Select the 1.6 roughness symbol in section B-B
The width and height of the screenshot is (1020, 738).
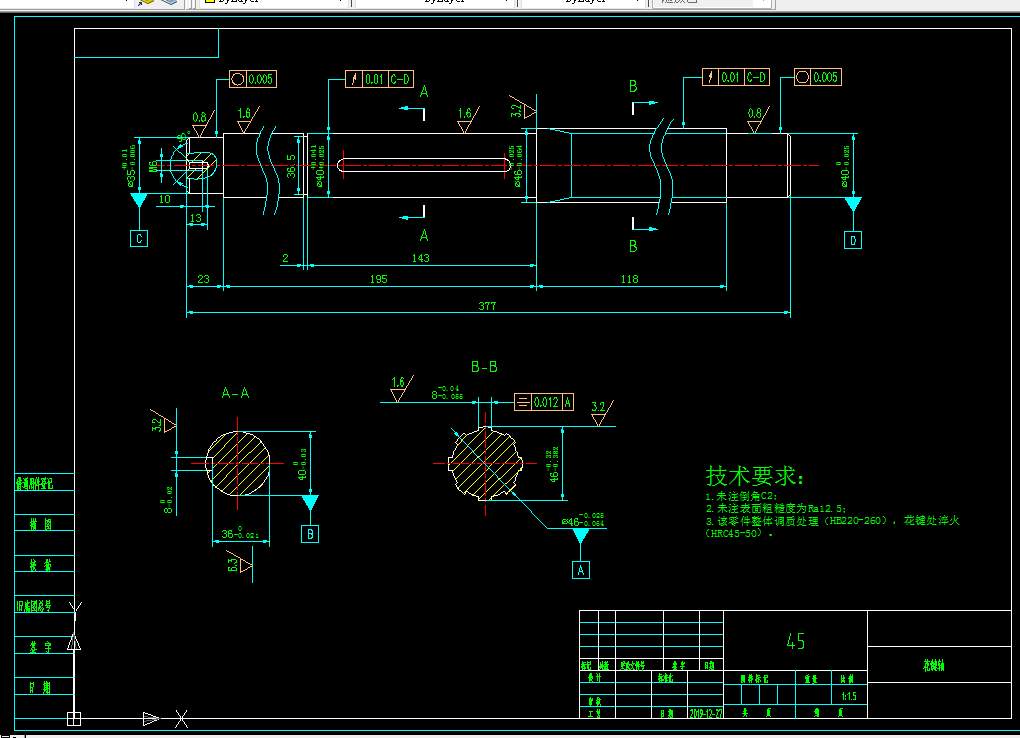(x=401, y=388)
